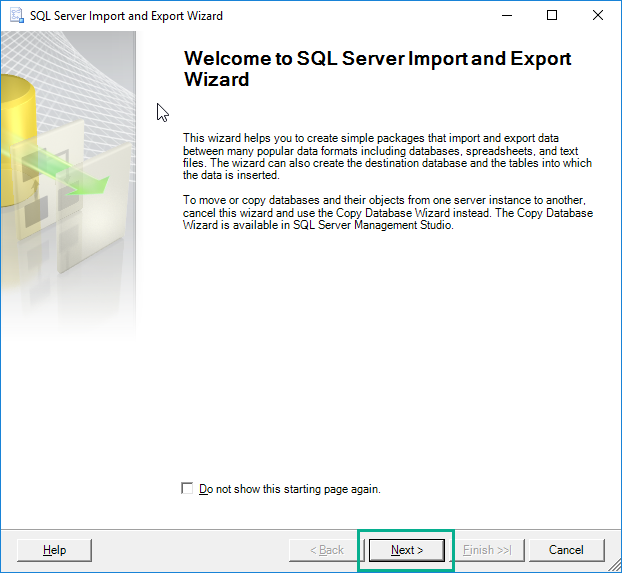Click the wizard icon in the title bar
This screenshot has width=622, height=573.
[16, 16]
